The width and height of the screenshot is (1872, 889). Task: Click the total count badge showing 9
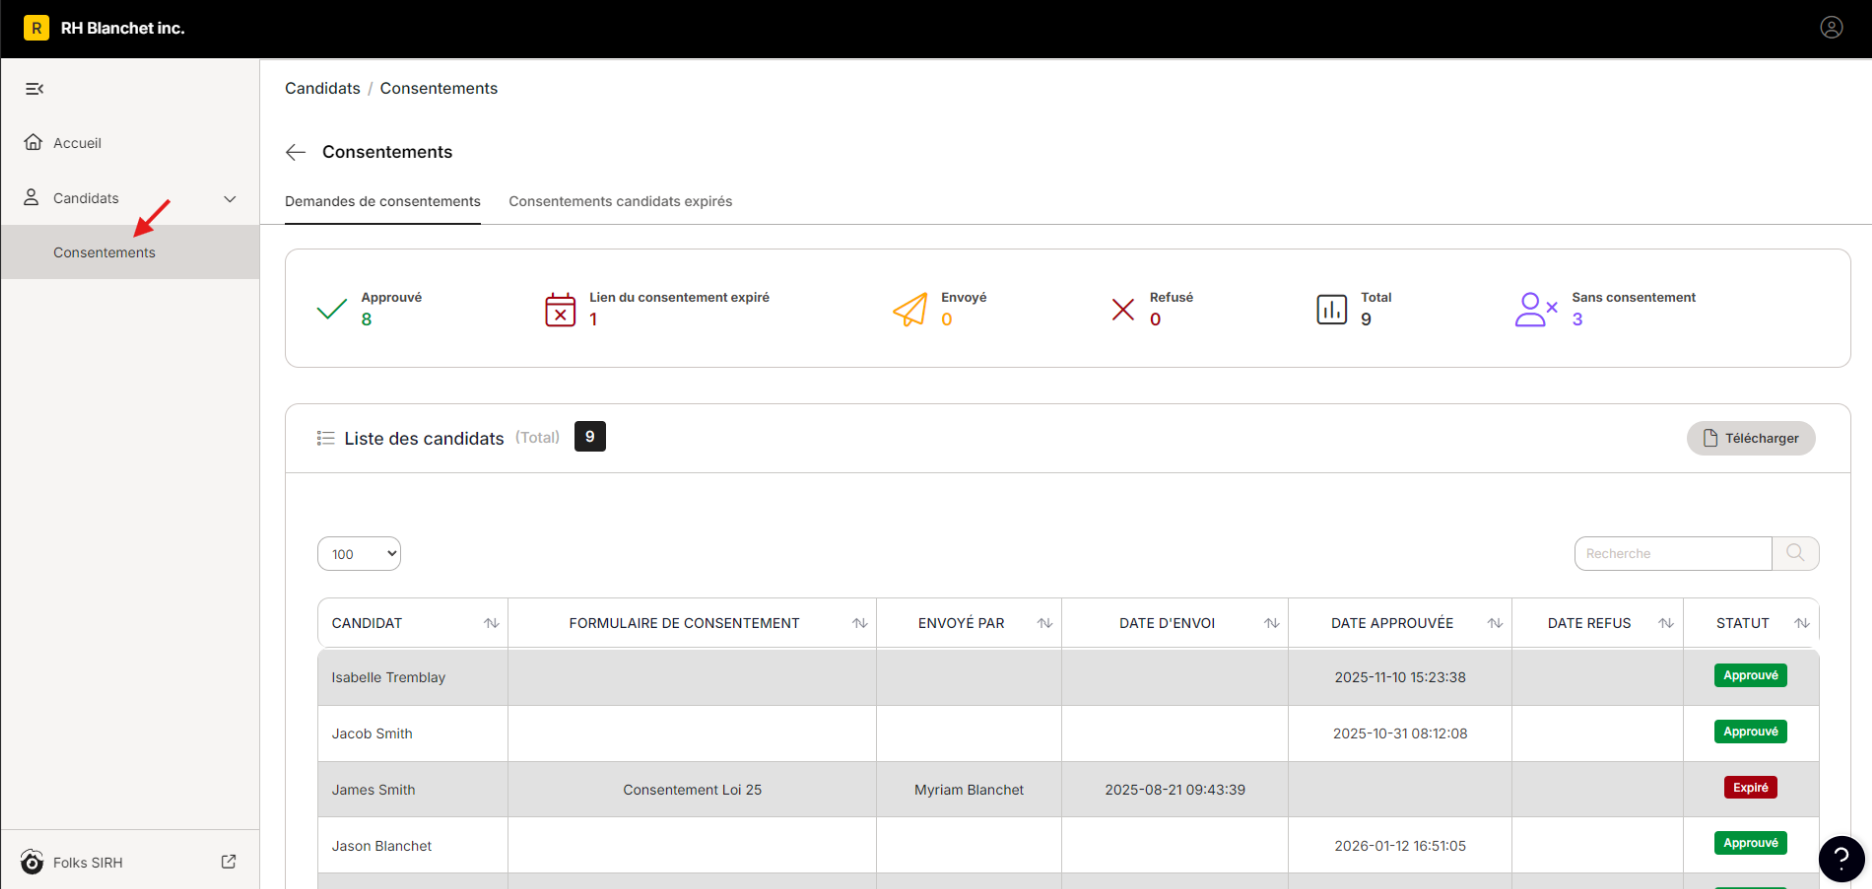coord(590,437)
